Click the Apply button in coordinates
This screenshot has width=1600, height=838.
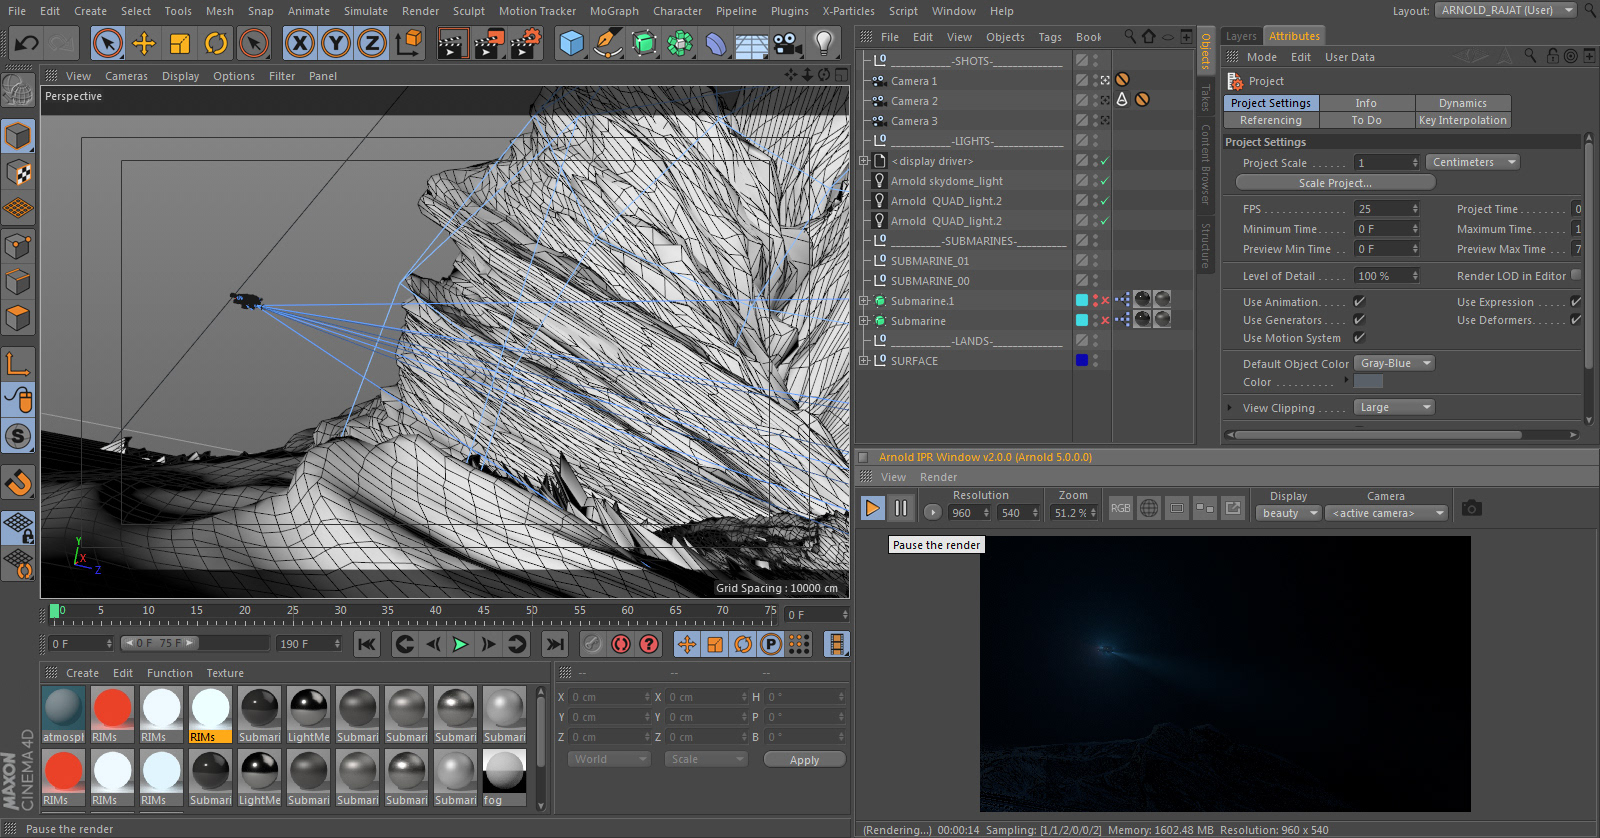[804, 760]
